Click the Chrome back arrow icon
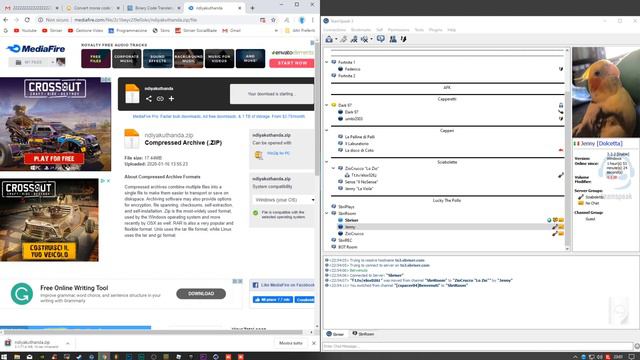Viewport: 640px width, 360px height. (6, 20)
